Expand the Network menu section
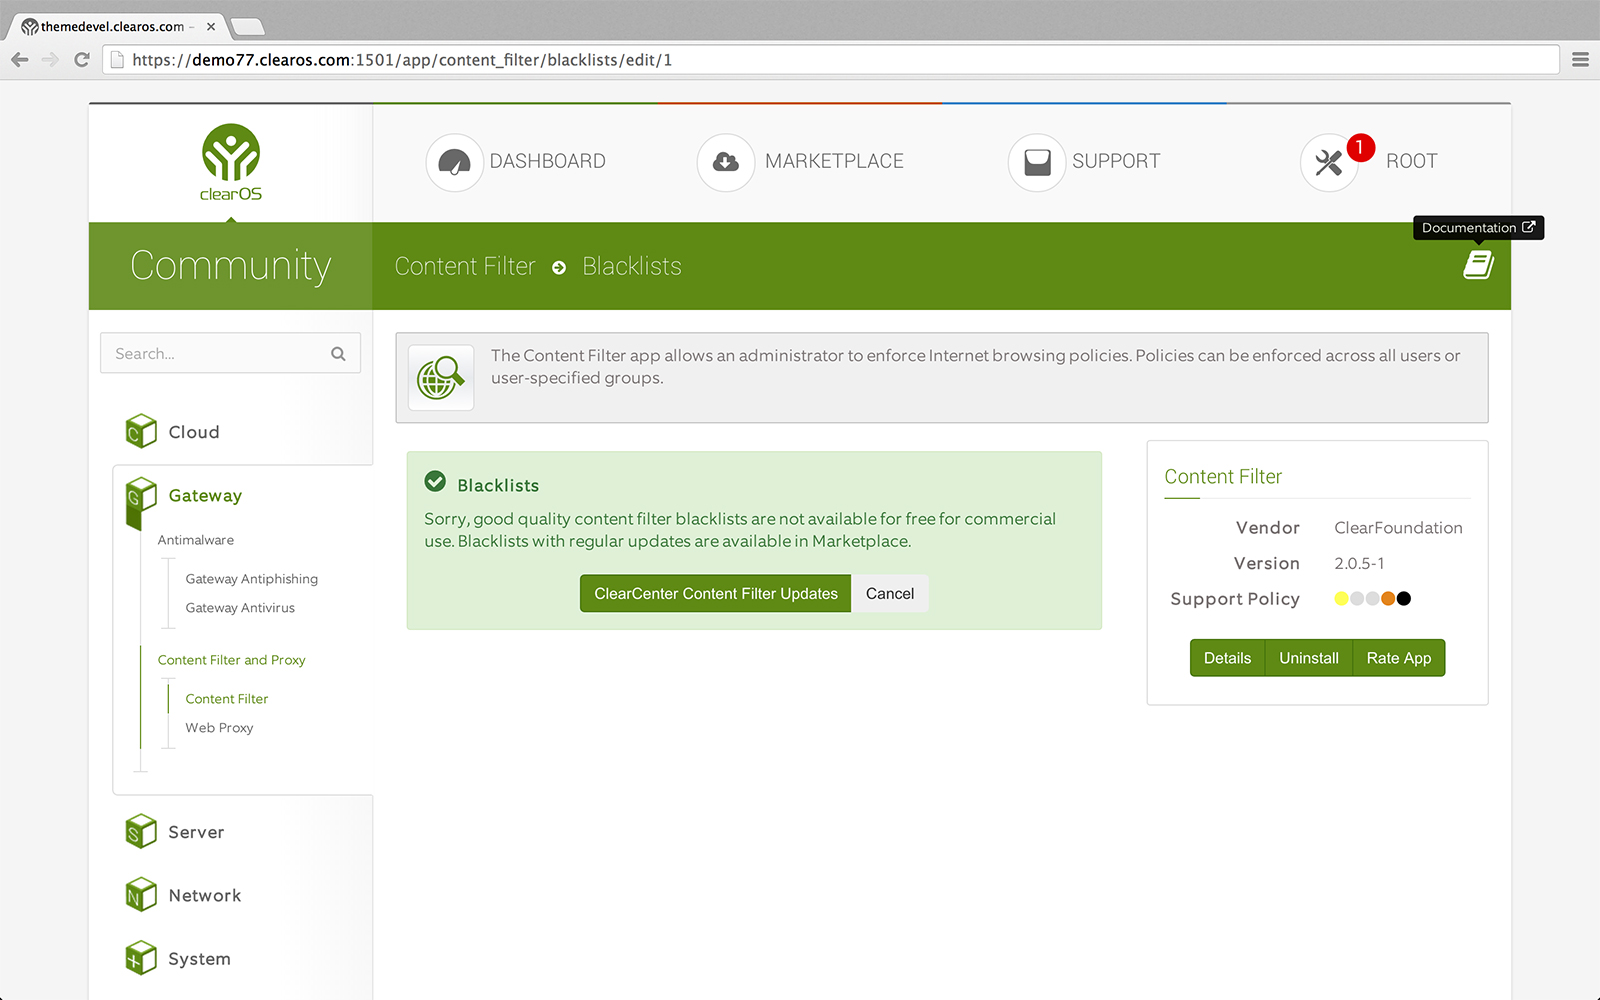This screenshot has width=1600, height=1000. pos(205,896)
